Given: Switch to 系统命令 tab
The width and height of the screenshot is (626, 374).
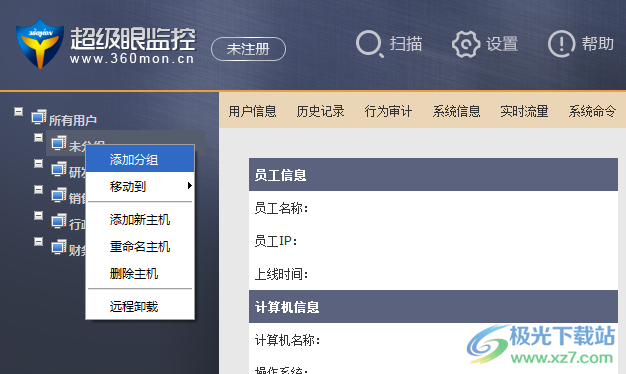Looking at the screenshot, I should 592,111.
